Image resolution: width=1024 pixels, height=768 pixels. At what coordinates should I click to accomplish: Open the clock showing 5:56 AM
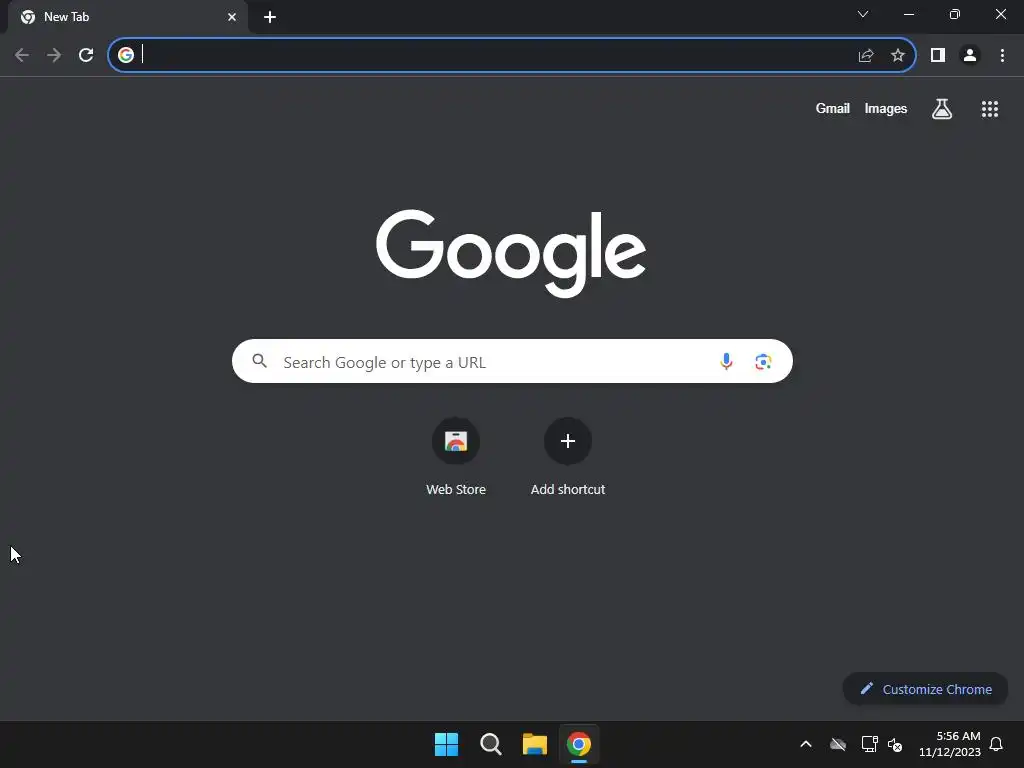click(x=950, y=744)
